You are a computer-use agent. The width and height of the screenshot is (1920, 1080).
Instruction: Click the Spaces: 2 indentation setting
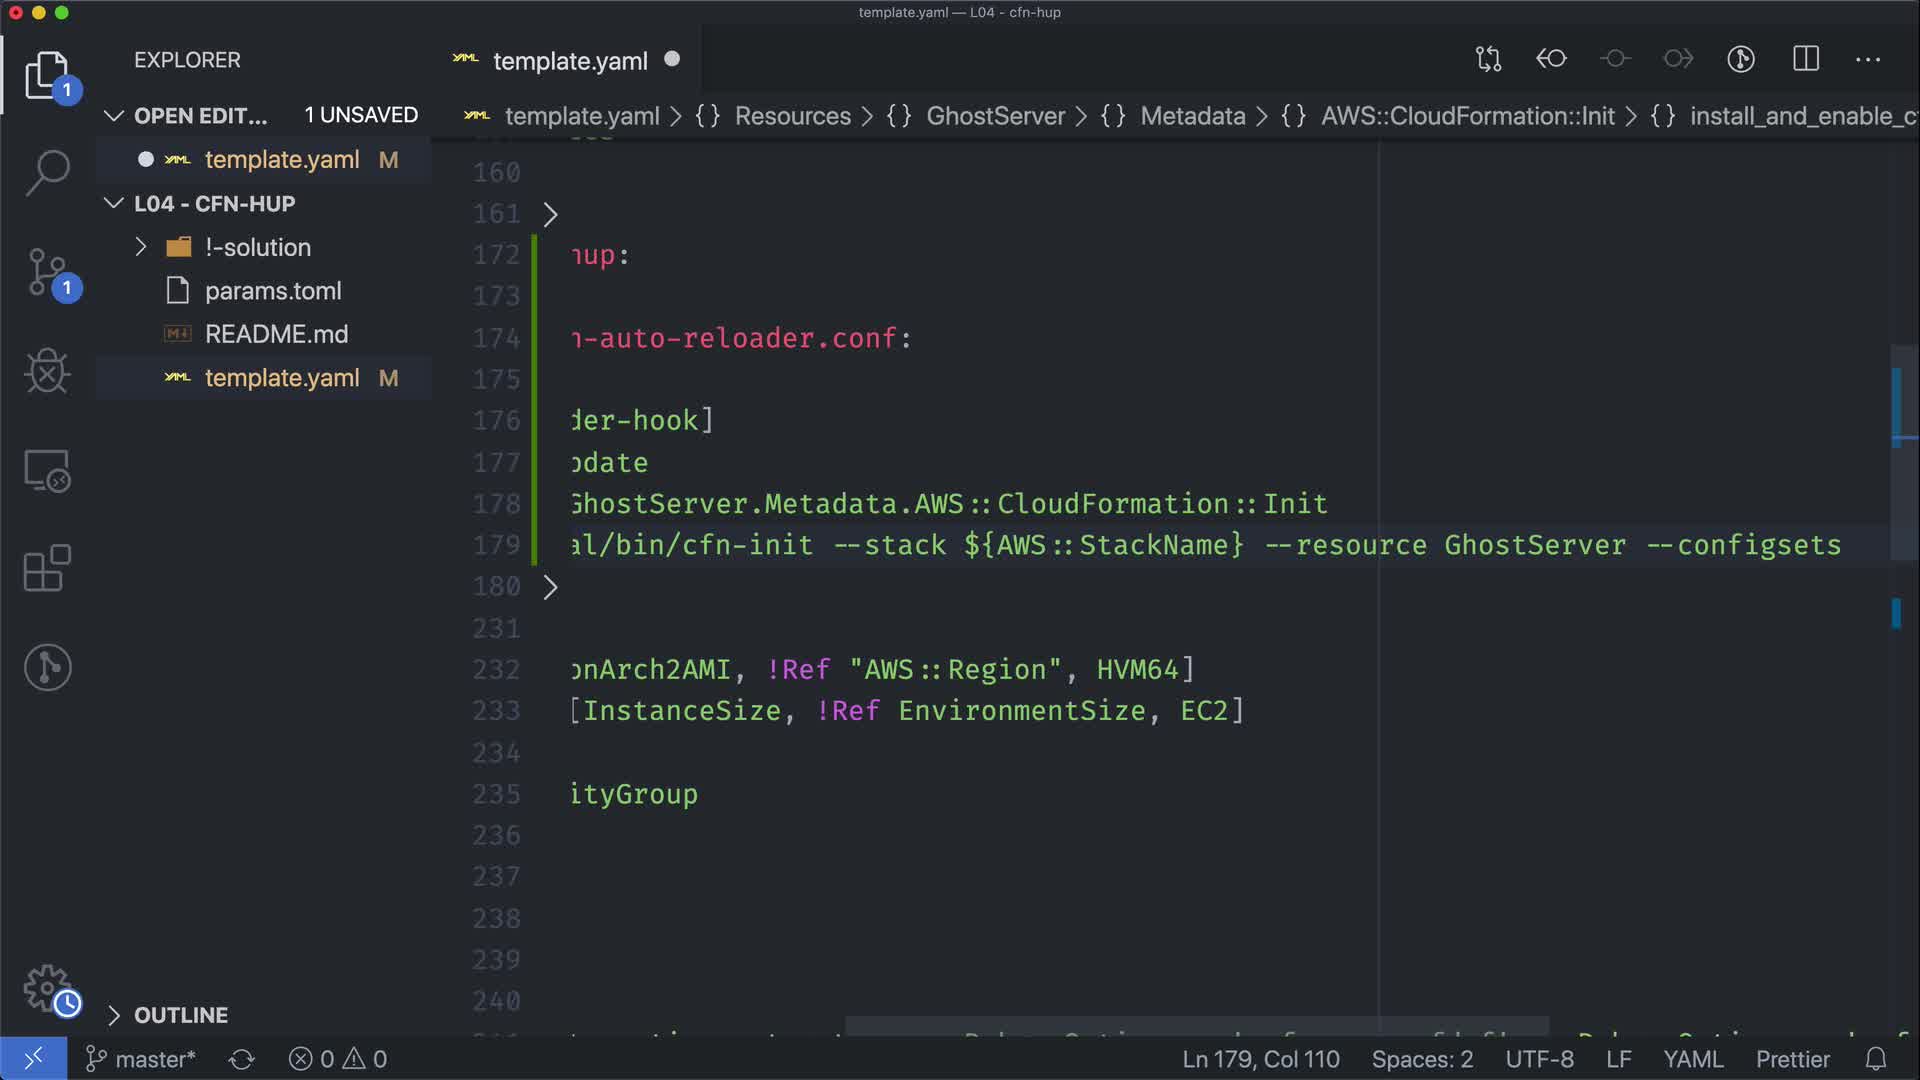coord(1421,1059)
